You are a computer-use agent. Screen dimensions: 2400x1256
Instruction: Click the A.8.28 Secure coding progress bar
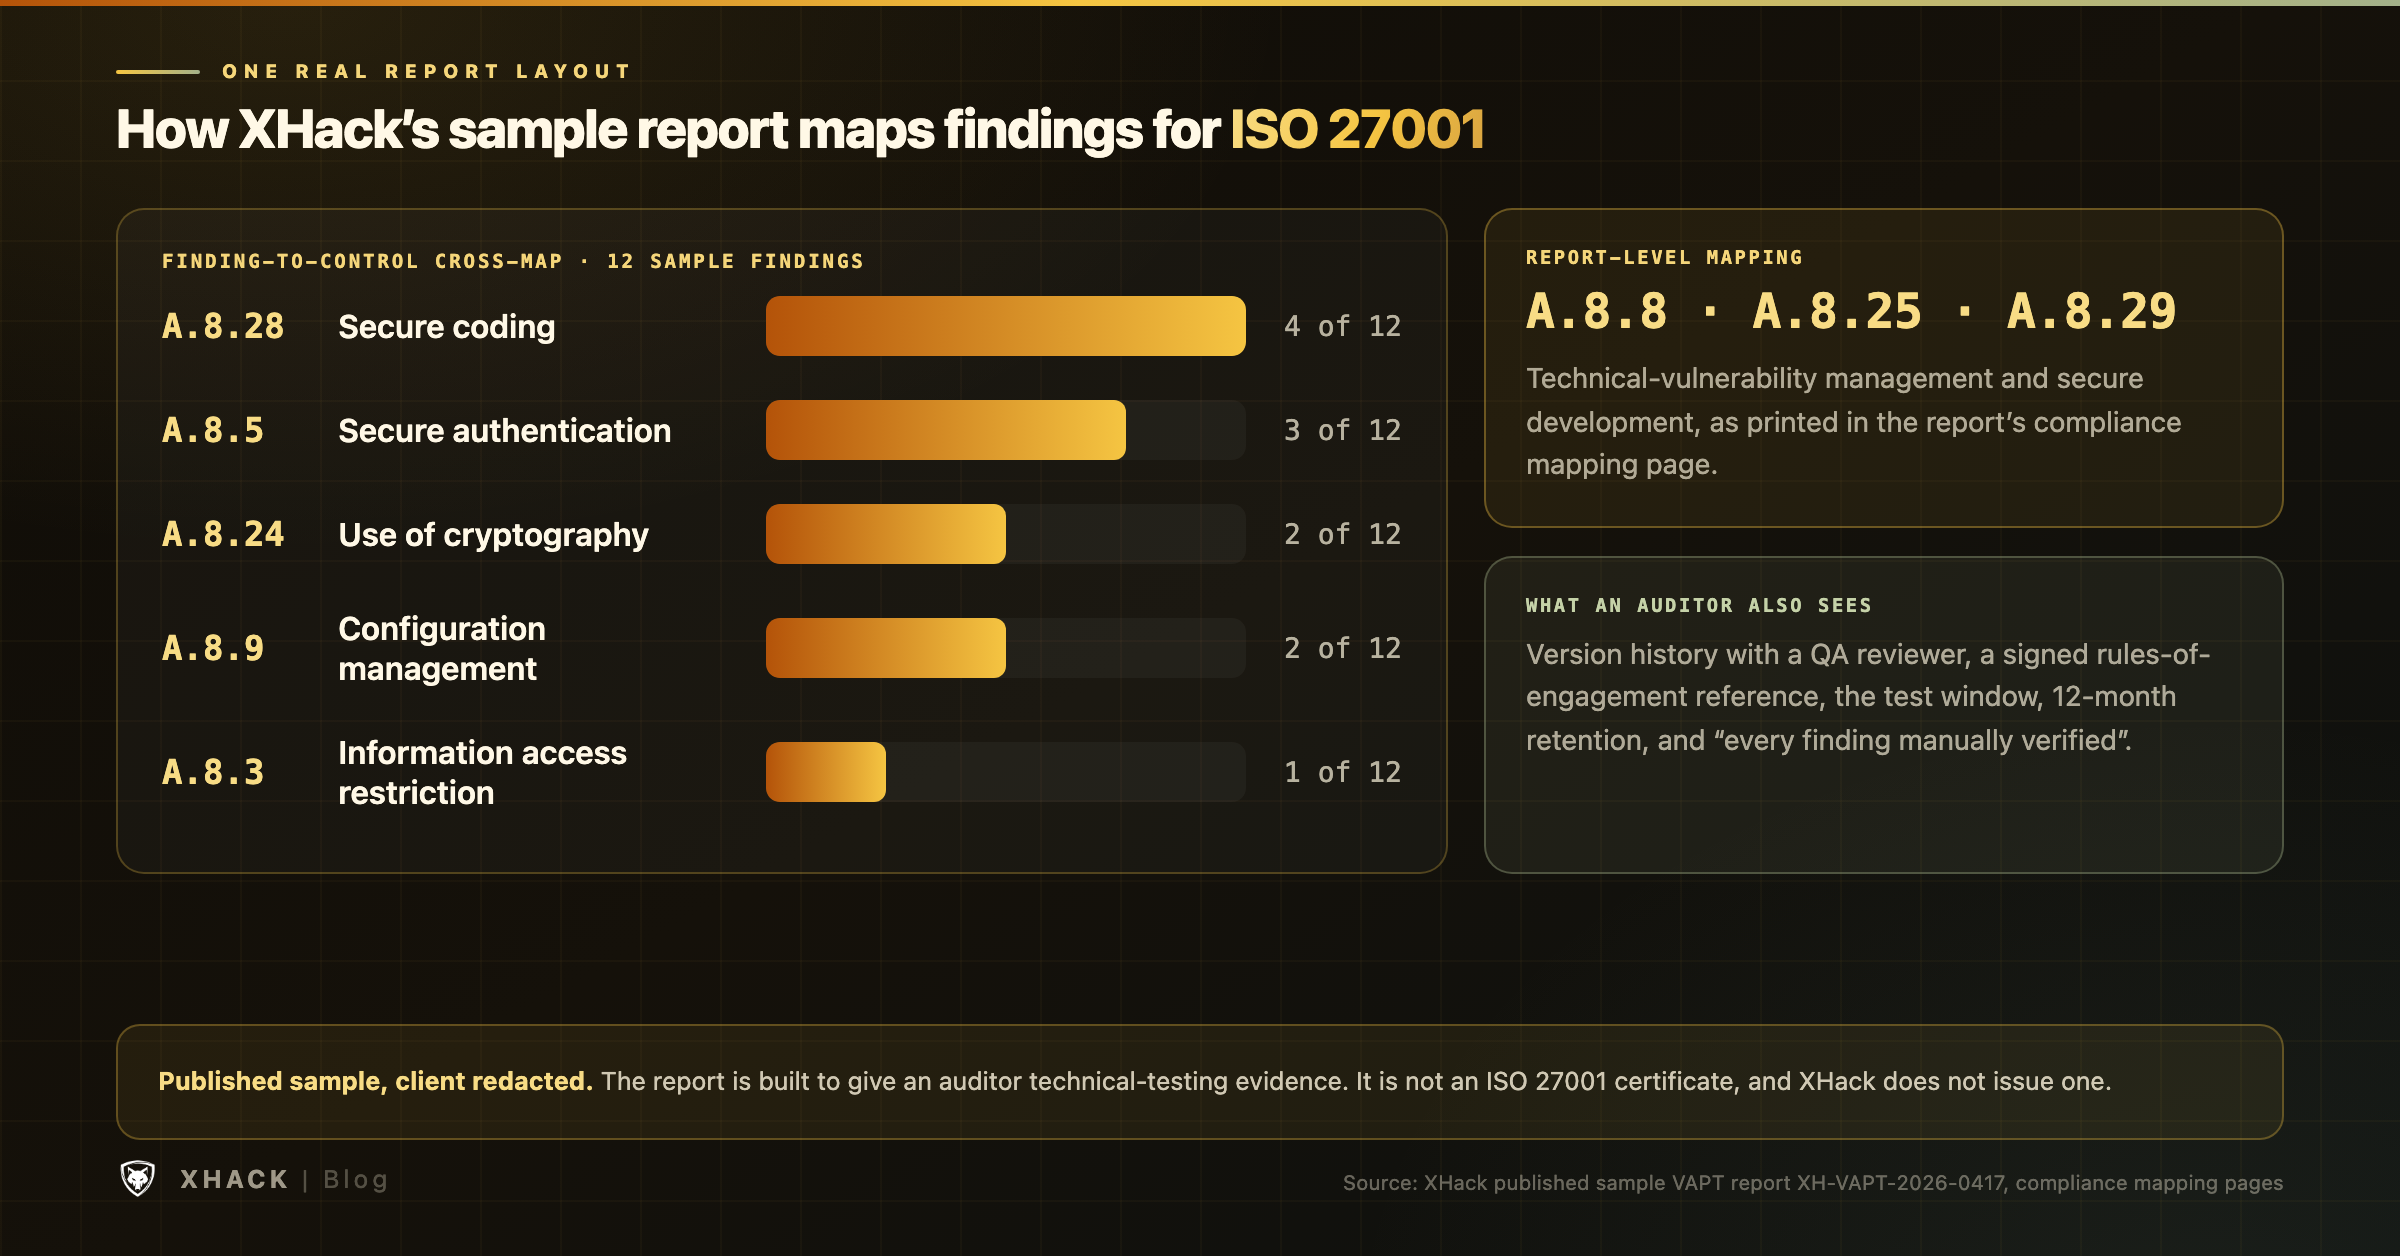tap(1005, 326)
